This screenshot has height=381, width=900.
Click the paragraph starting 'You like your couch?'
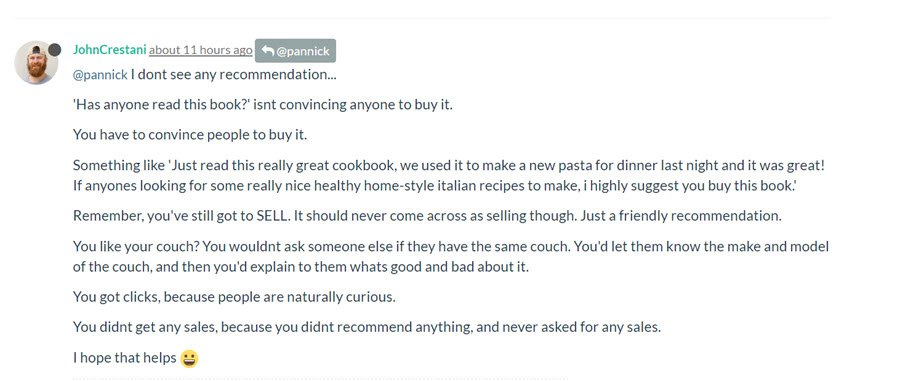tap(451, 256)
